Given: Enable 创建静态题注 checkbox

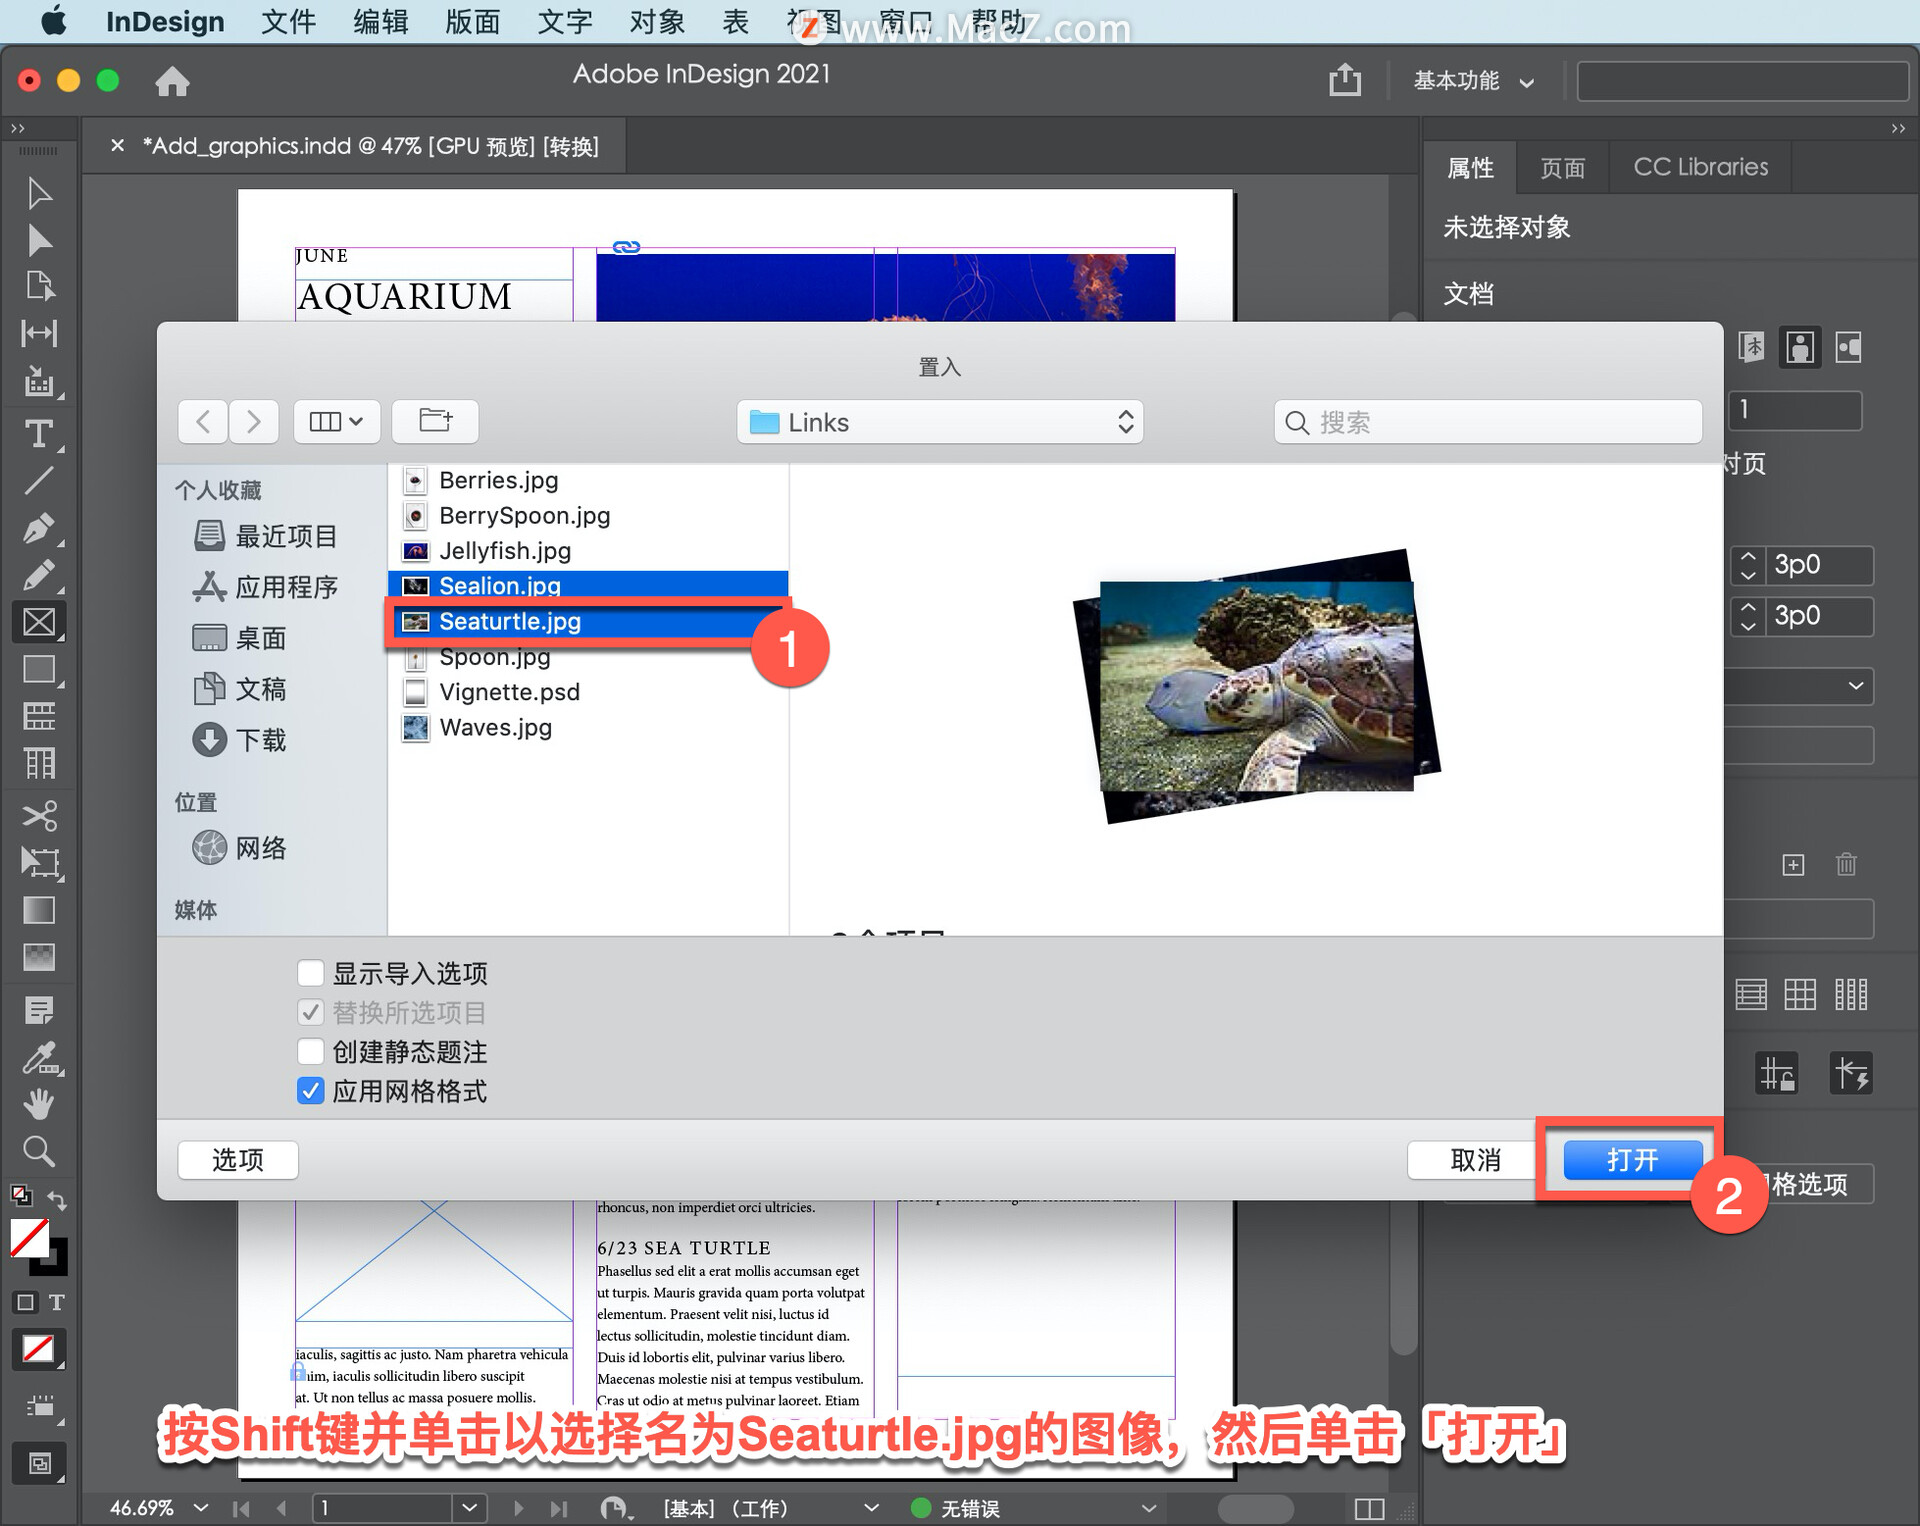Looking at the screenshot, I should pos(310,1051).
